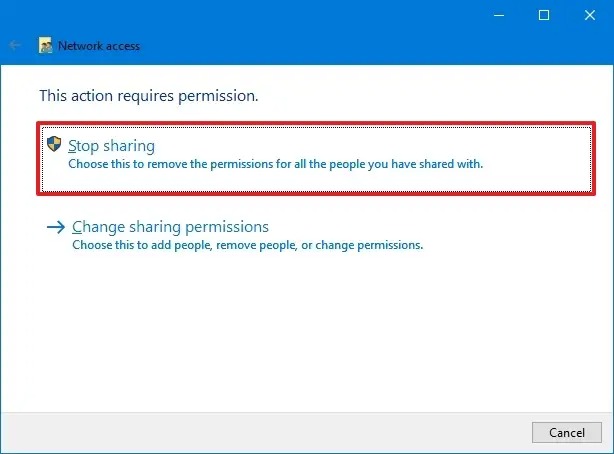Click the arrow icon beside Change sharing permissions
The width and height of the screenshot is (614, 454).
(56, 227)
